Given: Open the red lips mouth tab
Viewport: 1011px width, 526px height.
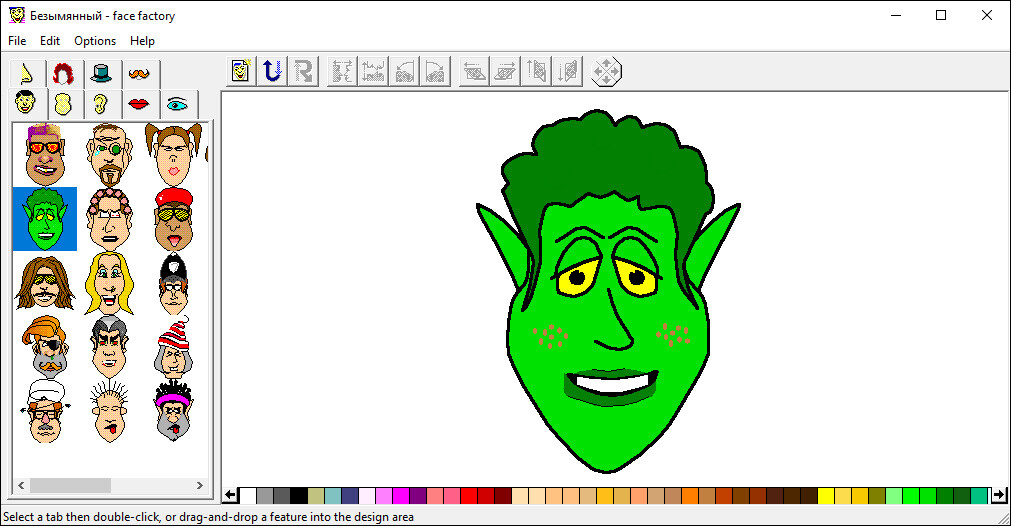Looking at the screenshot, I should [139, 104].
